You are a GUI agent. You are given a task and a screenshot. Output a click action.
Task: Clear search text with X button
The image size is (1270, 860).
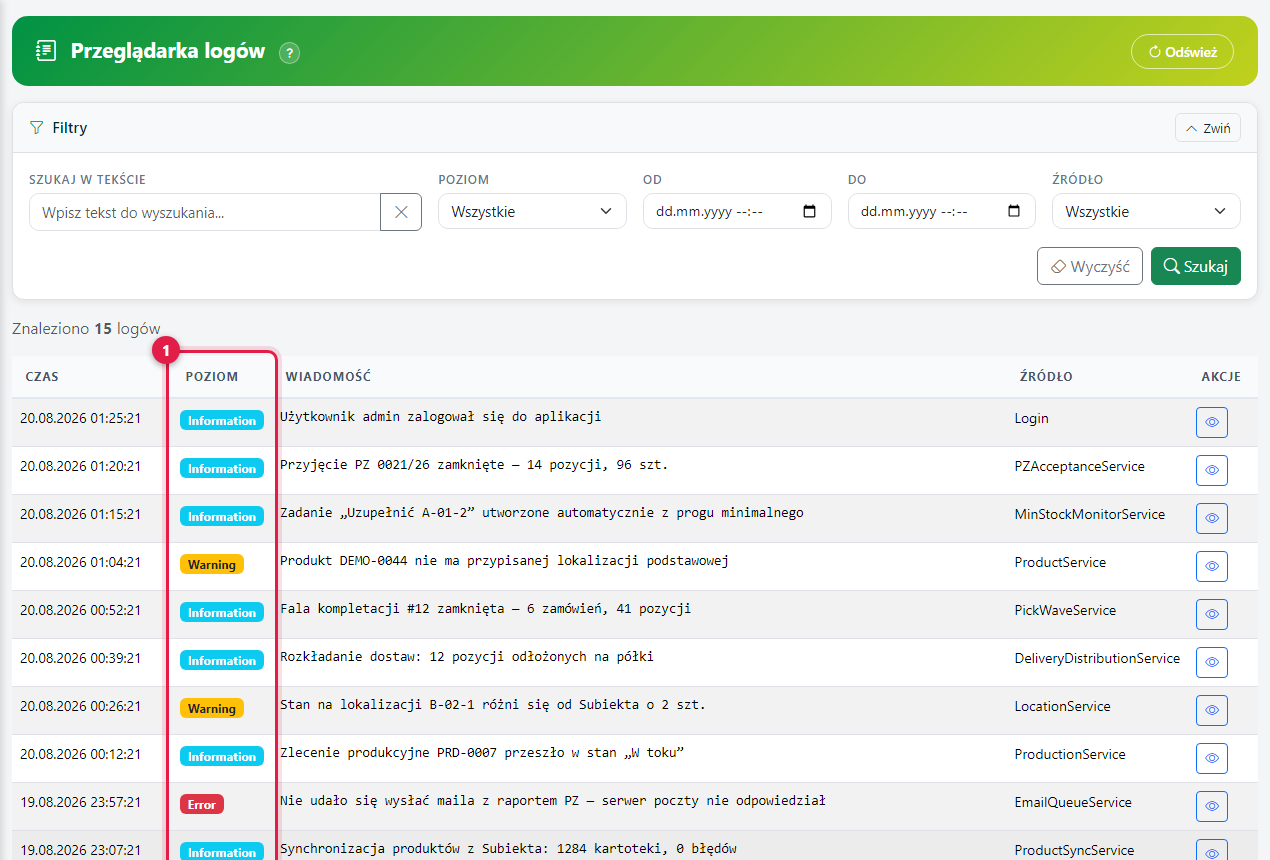point(401,212)
